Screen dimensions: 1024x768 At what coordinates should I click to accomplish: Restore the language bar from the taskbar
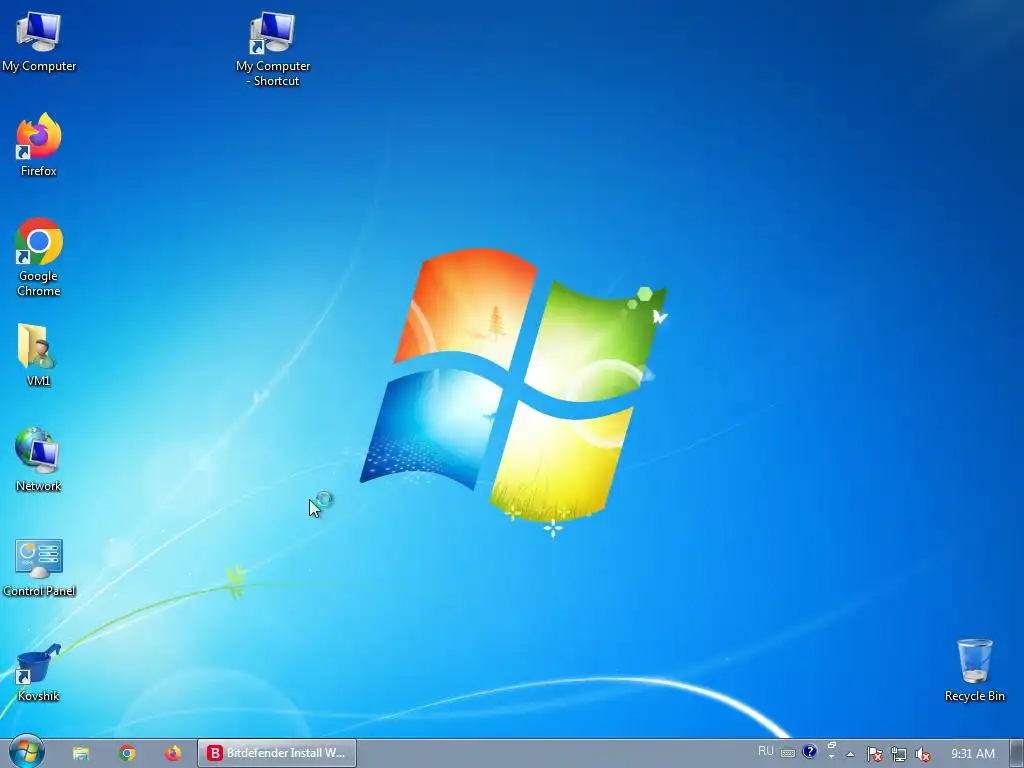tap(832, 745)
